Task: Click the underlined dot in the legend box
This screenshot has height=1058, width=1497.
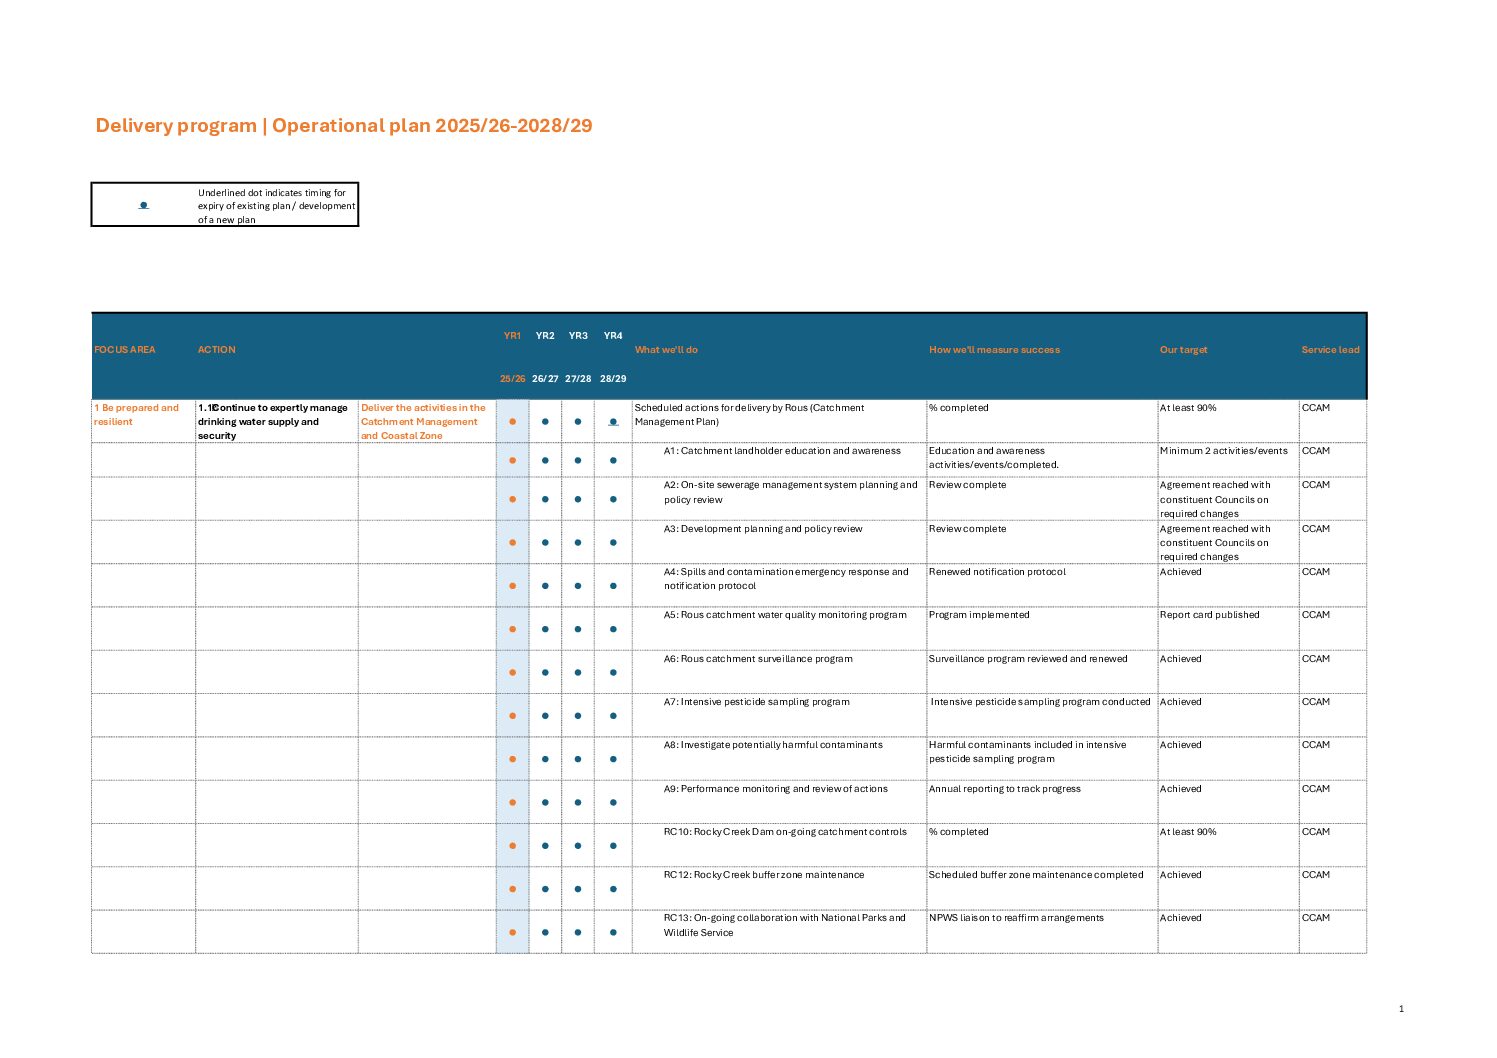Action: coord(145,205)
